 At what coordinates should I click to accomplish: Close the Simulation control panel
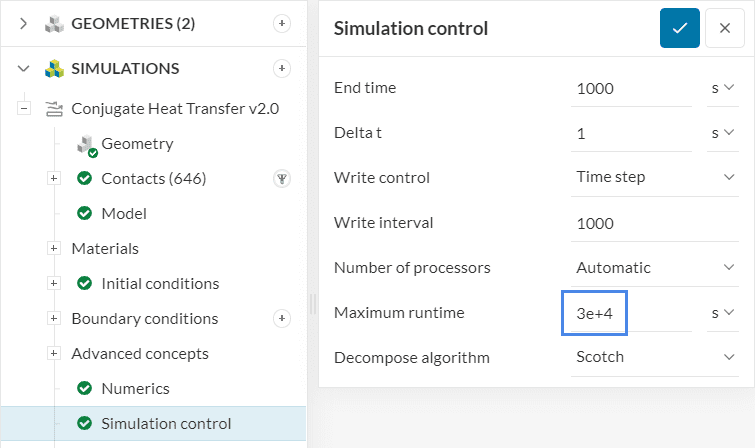click(725, 28)
